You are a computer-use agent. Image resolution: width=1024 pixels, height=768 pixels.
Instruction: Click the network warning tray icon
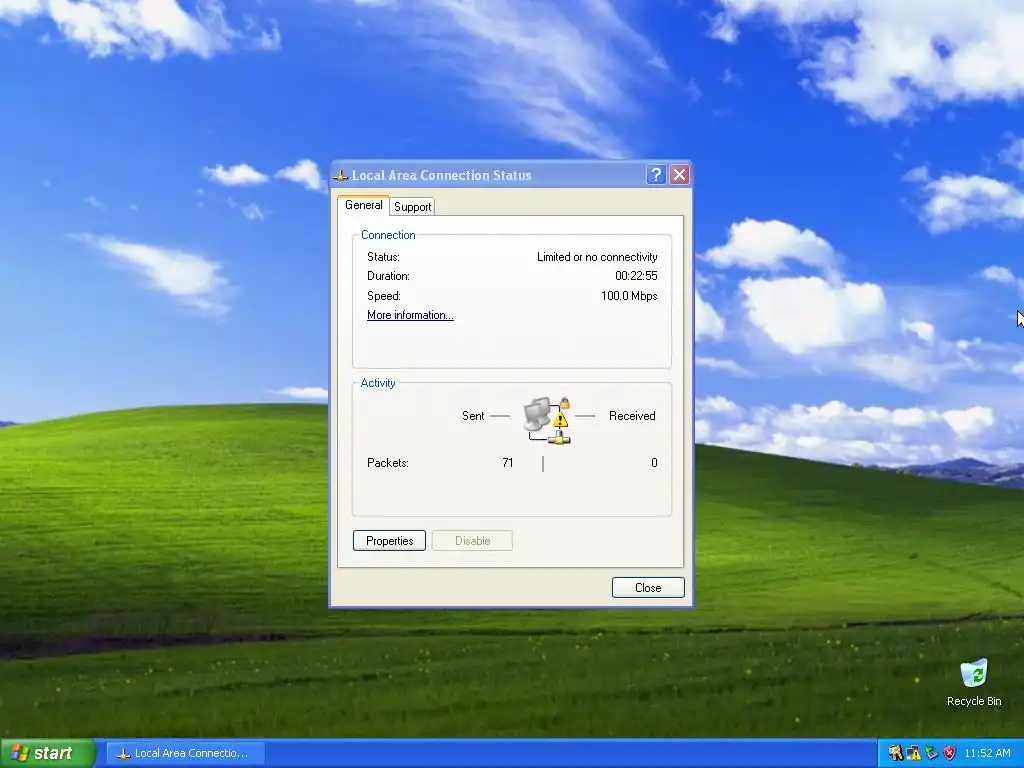point(913,753)
